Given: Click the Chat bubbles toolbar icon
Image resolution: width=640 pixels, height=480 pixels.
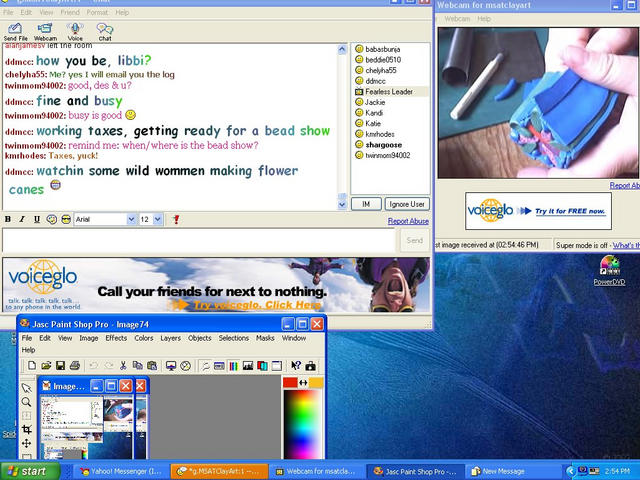Looking at the screenshot, I should (x=105, y=31).
